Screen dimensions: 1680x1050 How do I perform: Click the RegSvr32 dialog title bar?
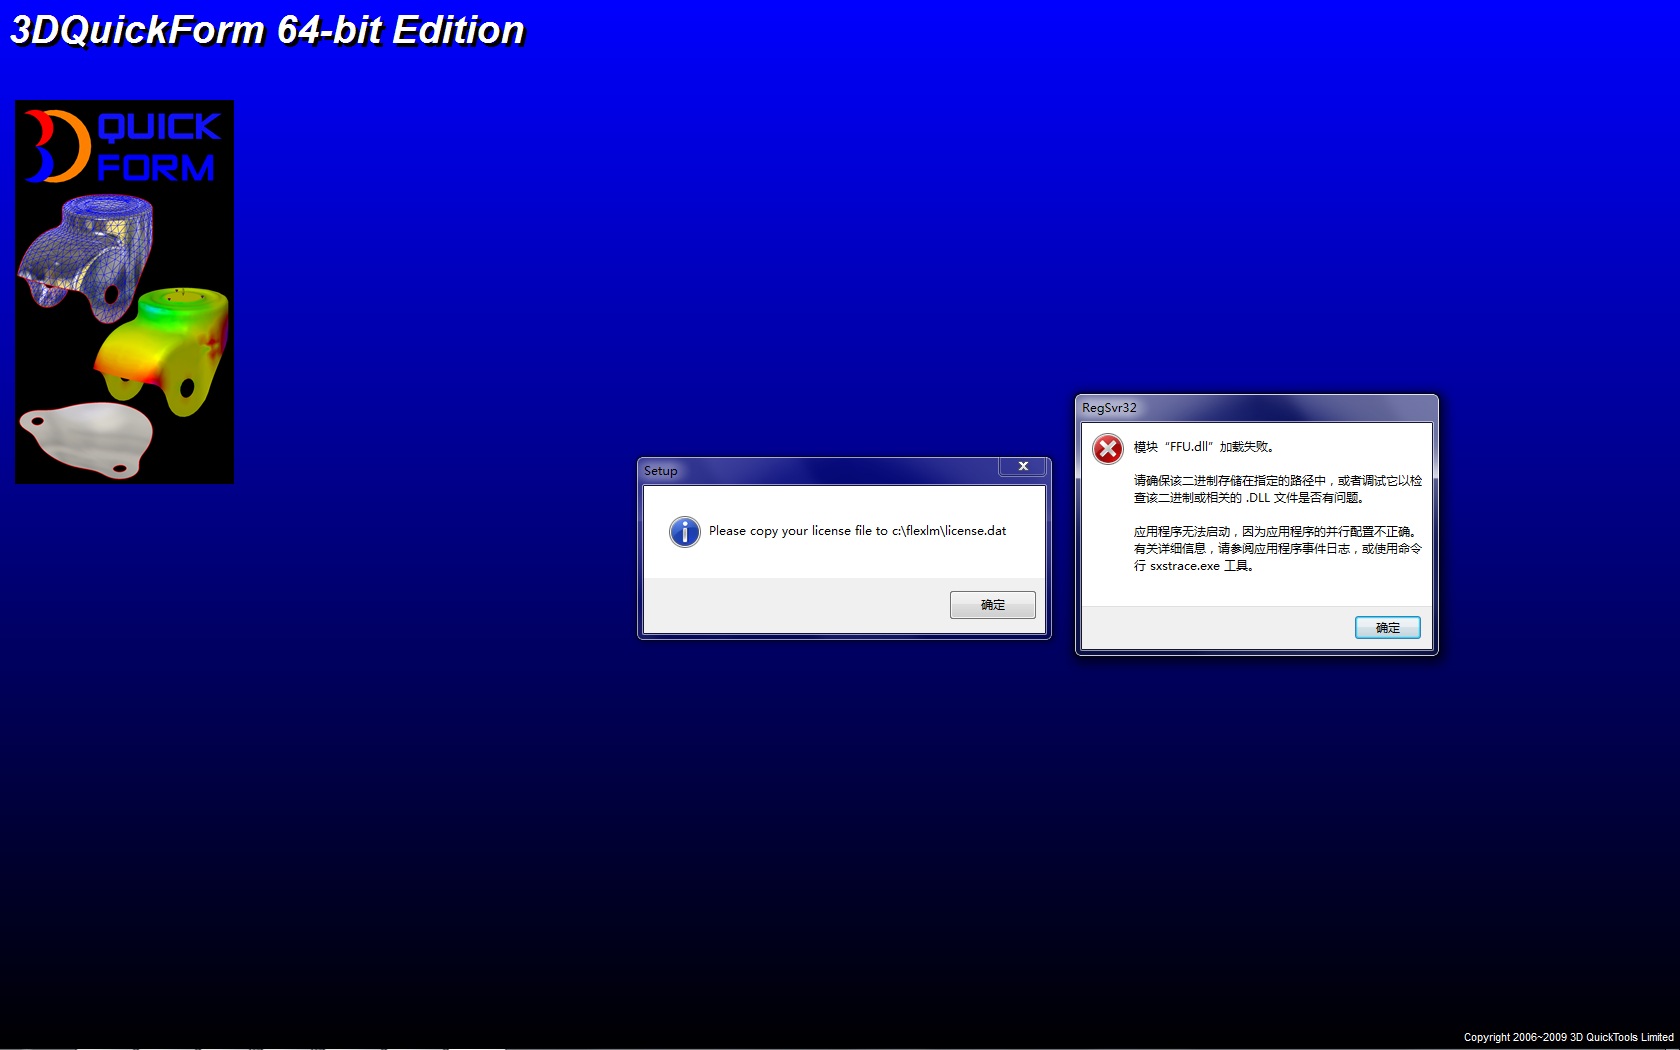click(1256, 408)
